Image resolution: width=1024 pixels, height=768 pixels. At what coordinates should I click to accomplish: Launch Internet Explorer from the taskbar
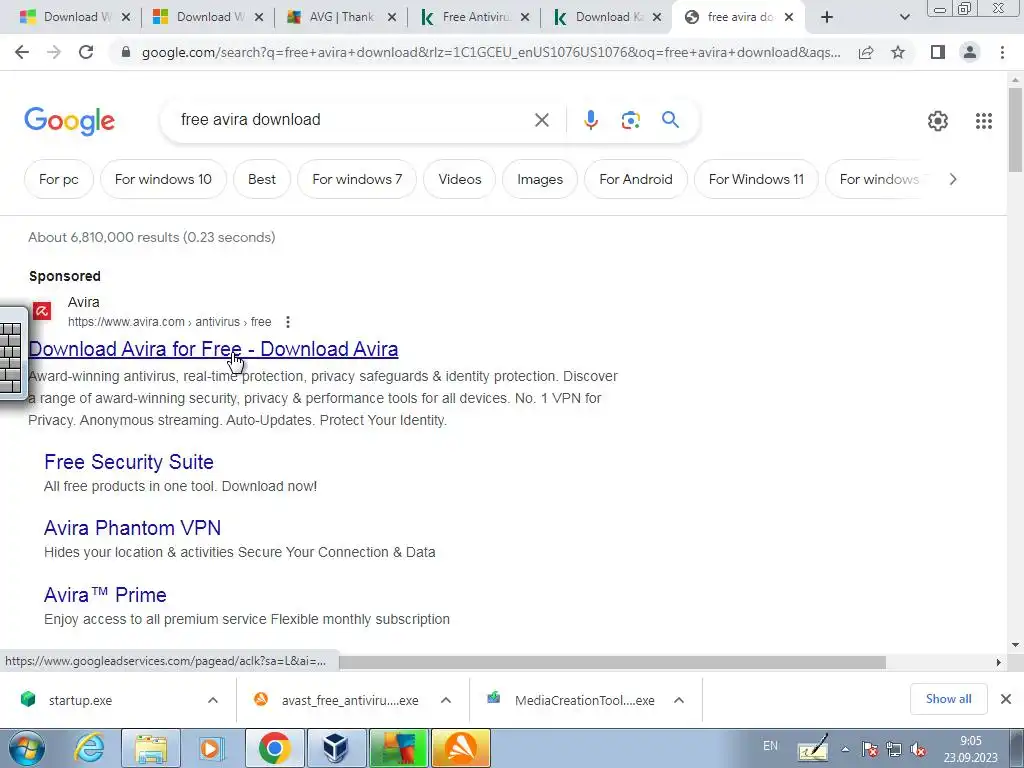tap(88, 748)
